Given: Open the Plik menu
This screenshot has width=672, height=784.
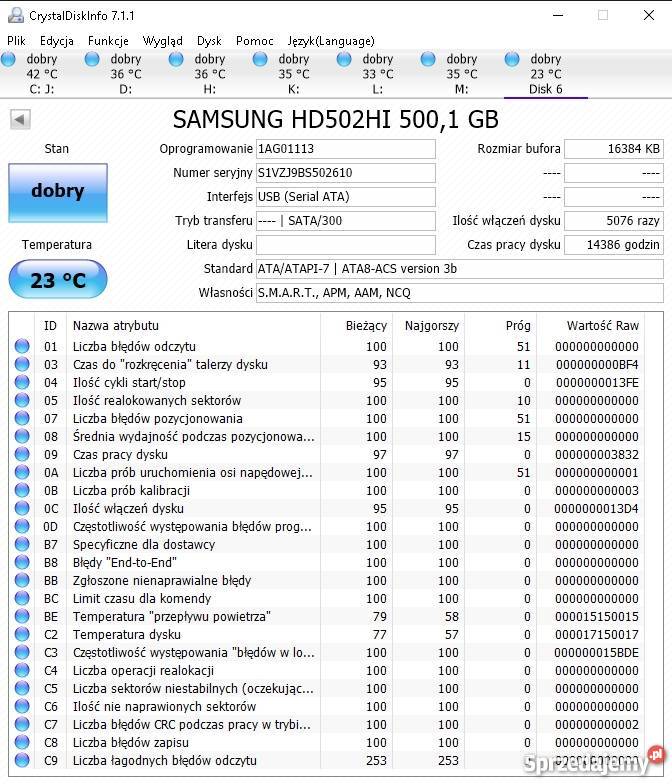Looking at the screenshot, I should (x=16, y=40).
